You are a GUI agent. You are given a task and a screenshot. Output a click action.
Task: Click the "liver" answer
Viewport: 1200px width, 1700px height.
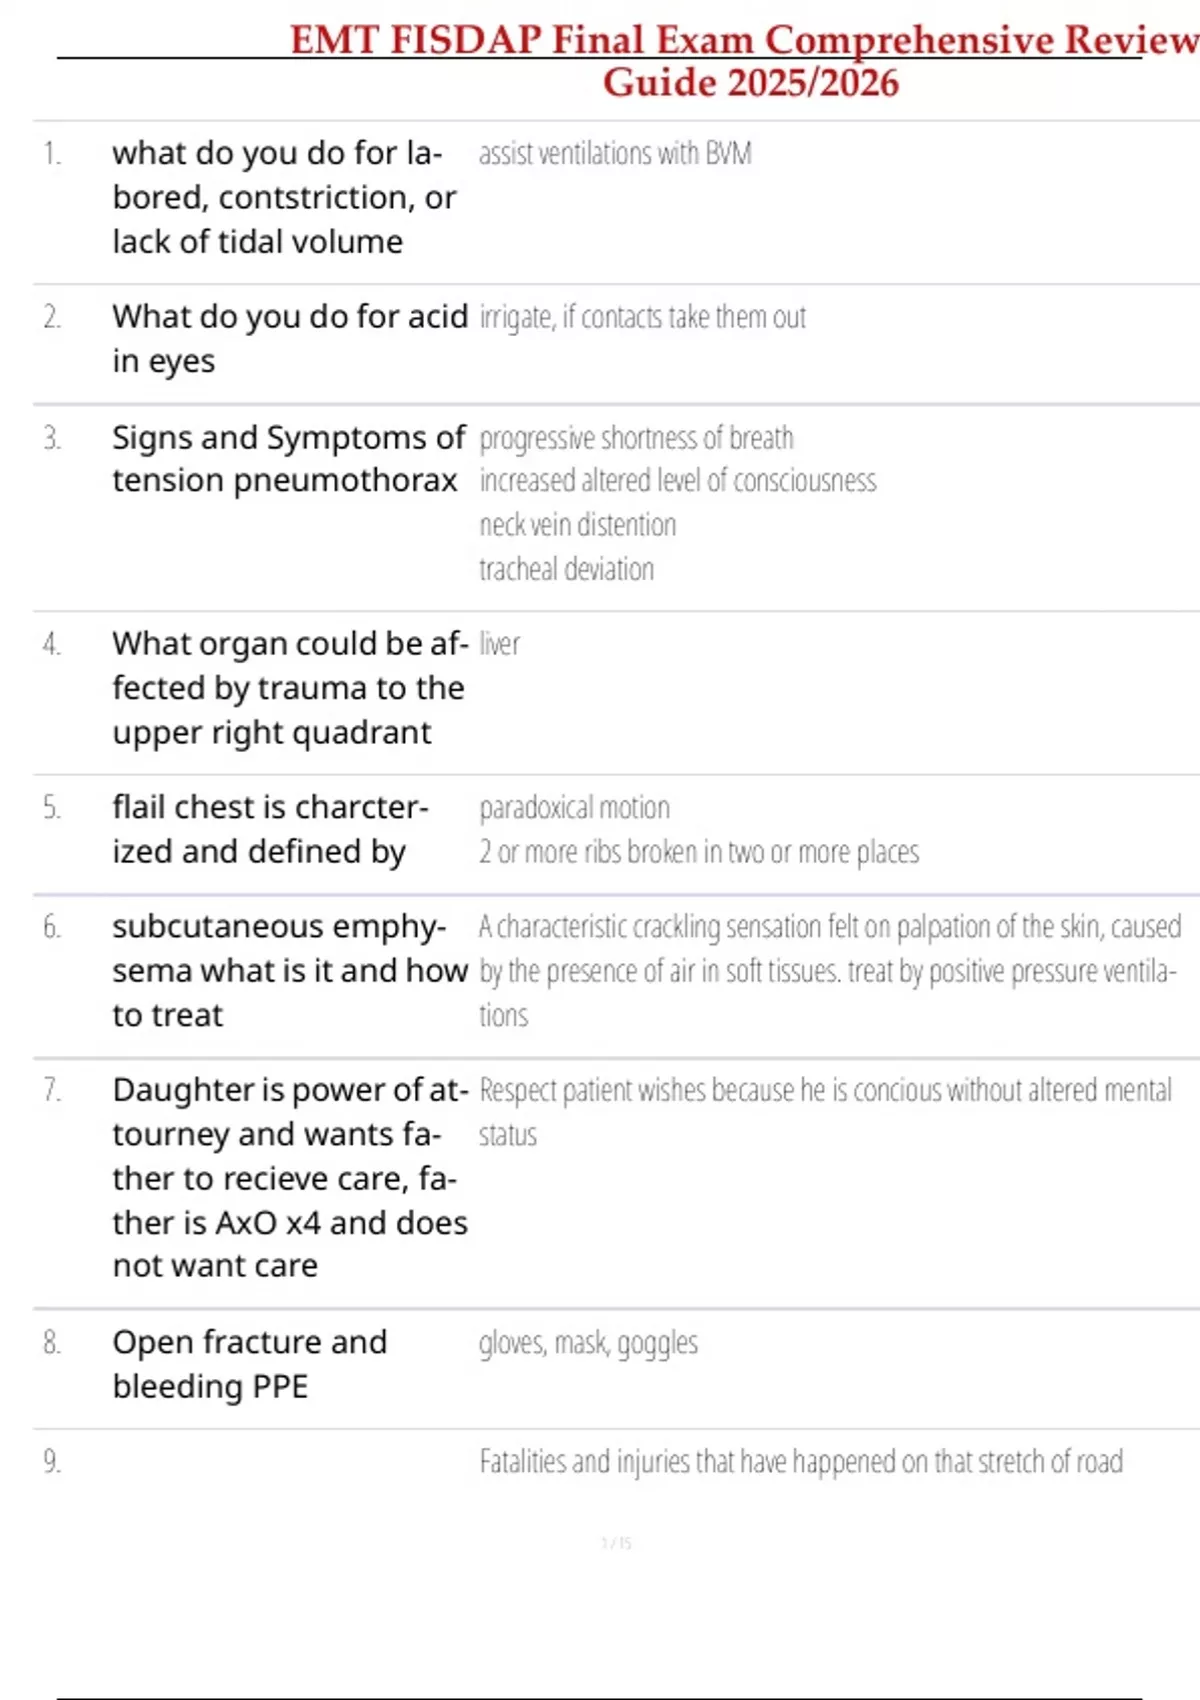pos(499,644)
